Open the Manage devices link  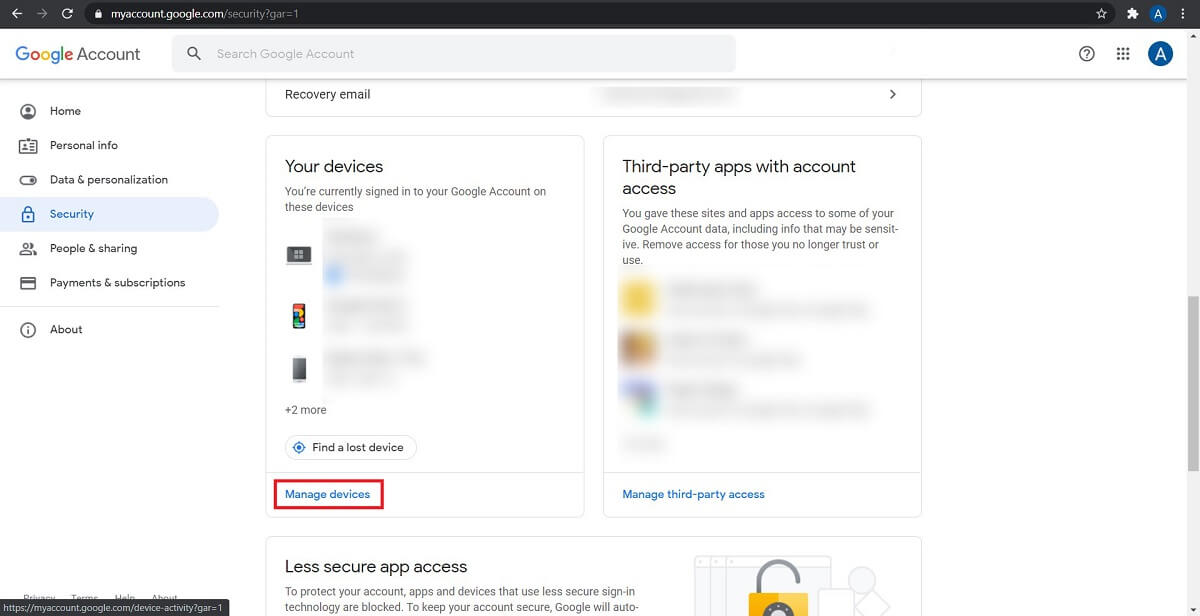click(x=328, y=494)
